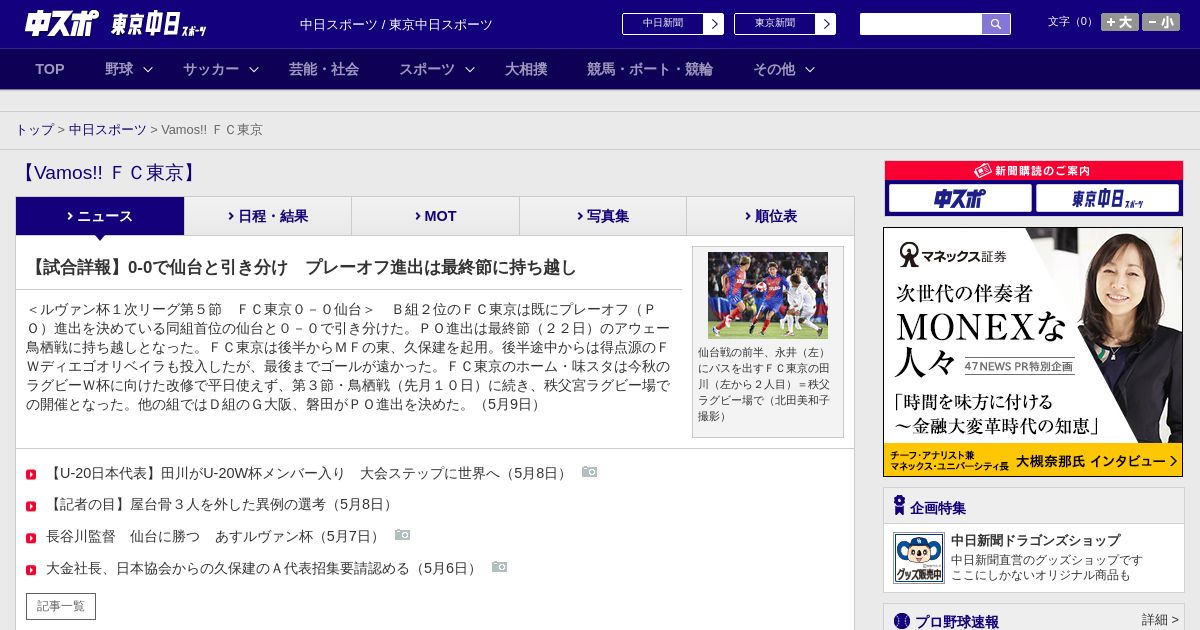This screenshot has height=630, width=1200.
Task: Click arrow next to 東京新聞
Action: [x=826, y=24]
